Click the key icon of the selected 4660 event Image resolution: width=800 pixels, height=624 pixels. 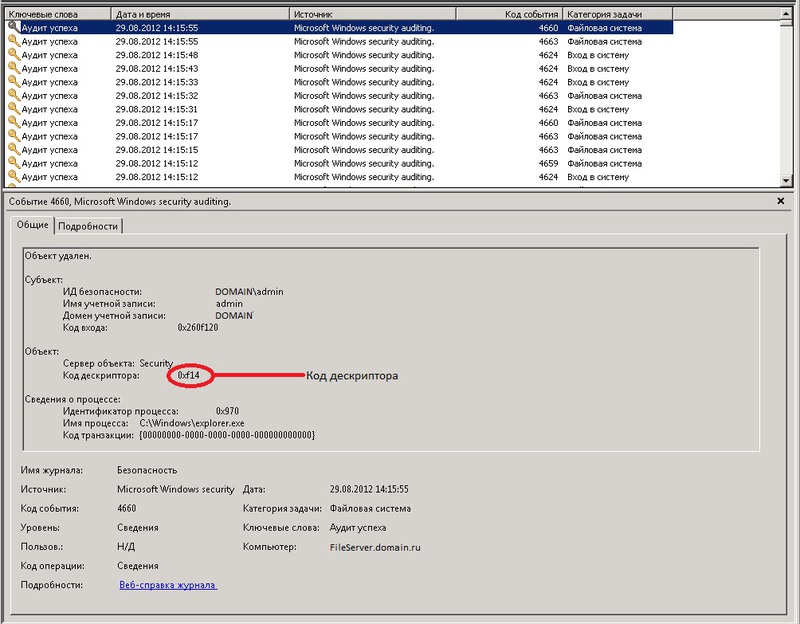point(14,28)
